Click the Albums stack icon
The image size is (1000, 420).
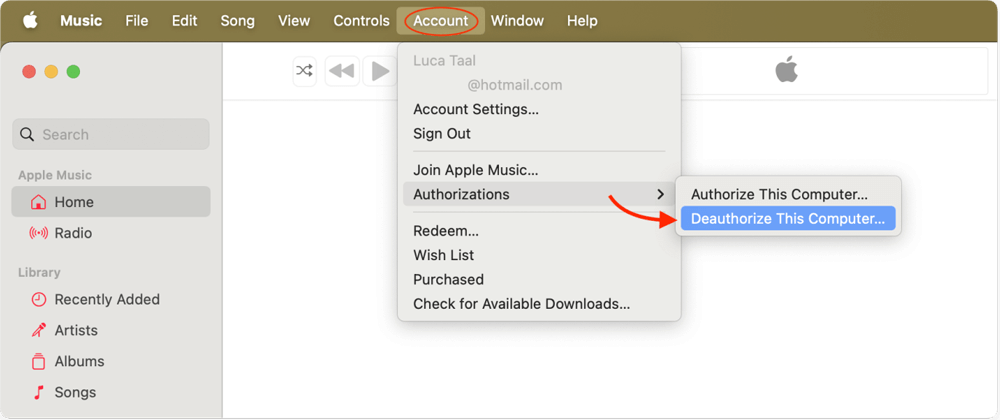coord(39,361)
